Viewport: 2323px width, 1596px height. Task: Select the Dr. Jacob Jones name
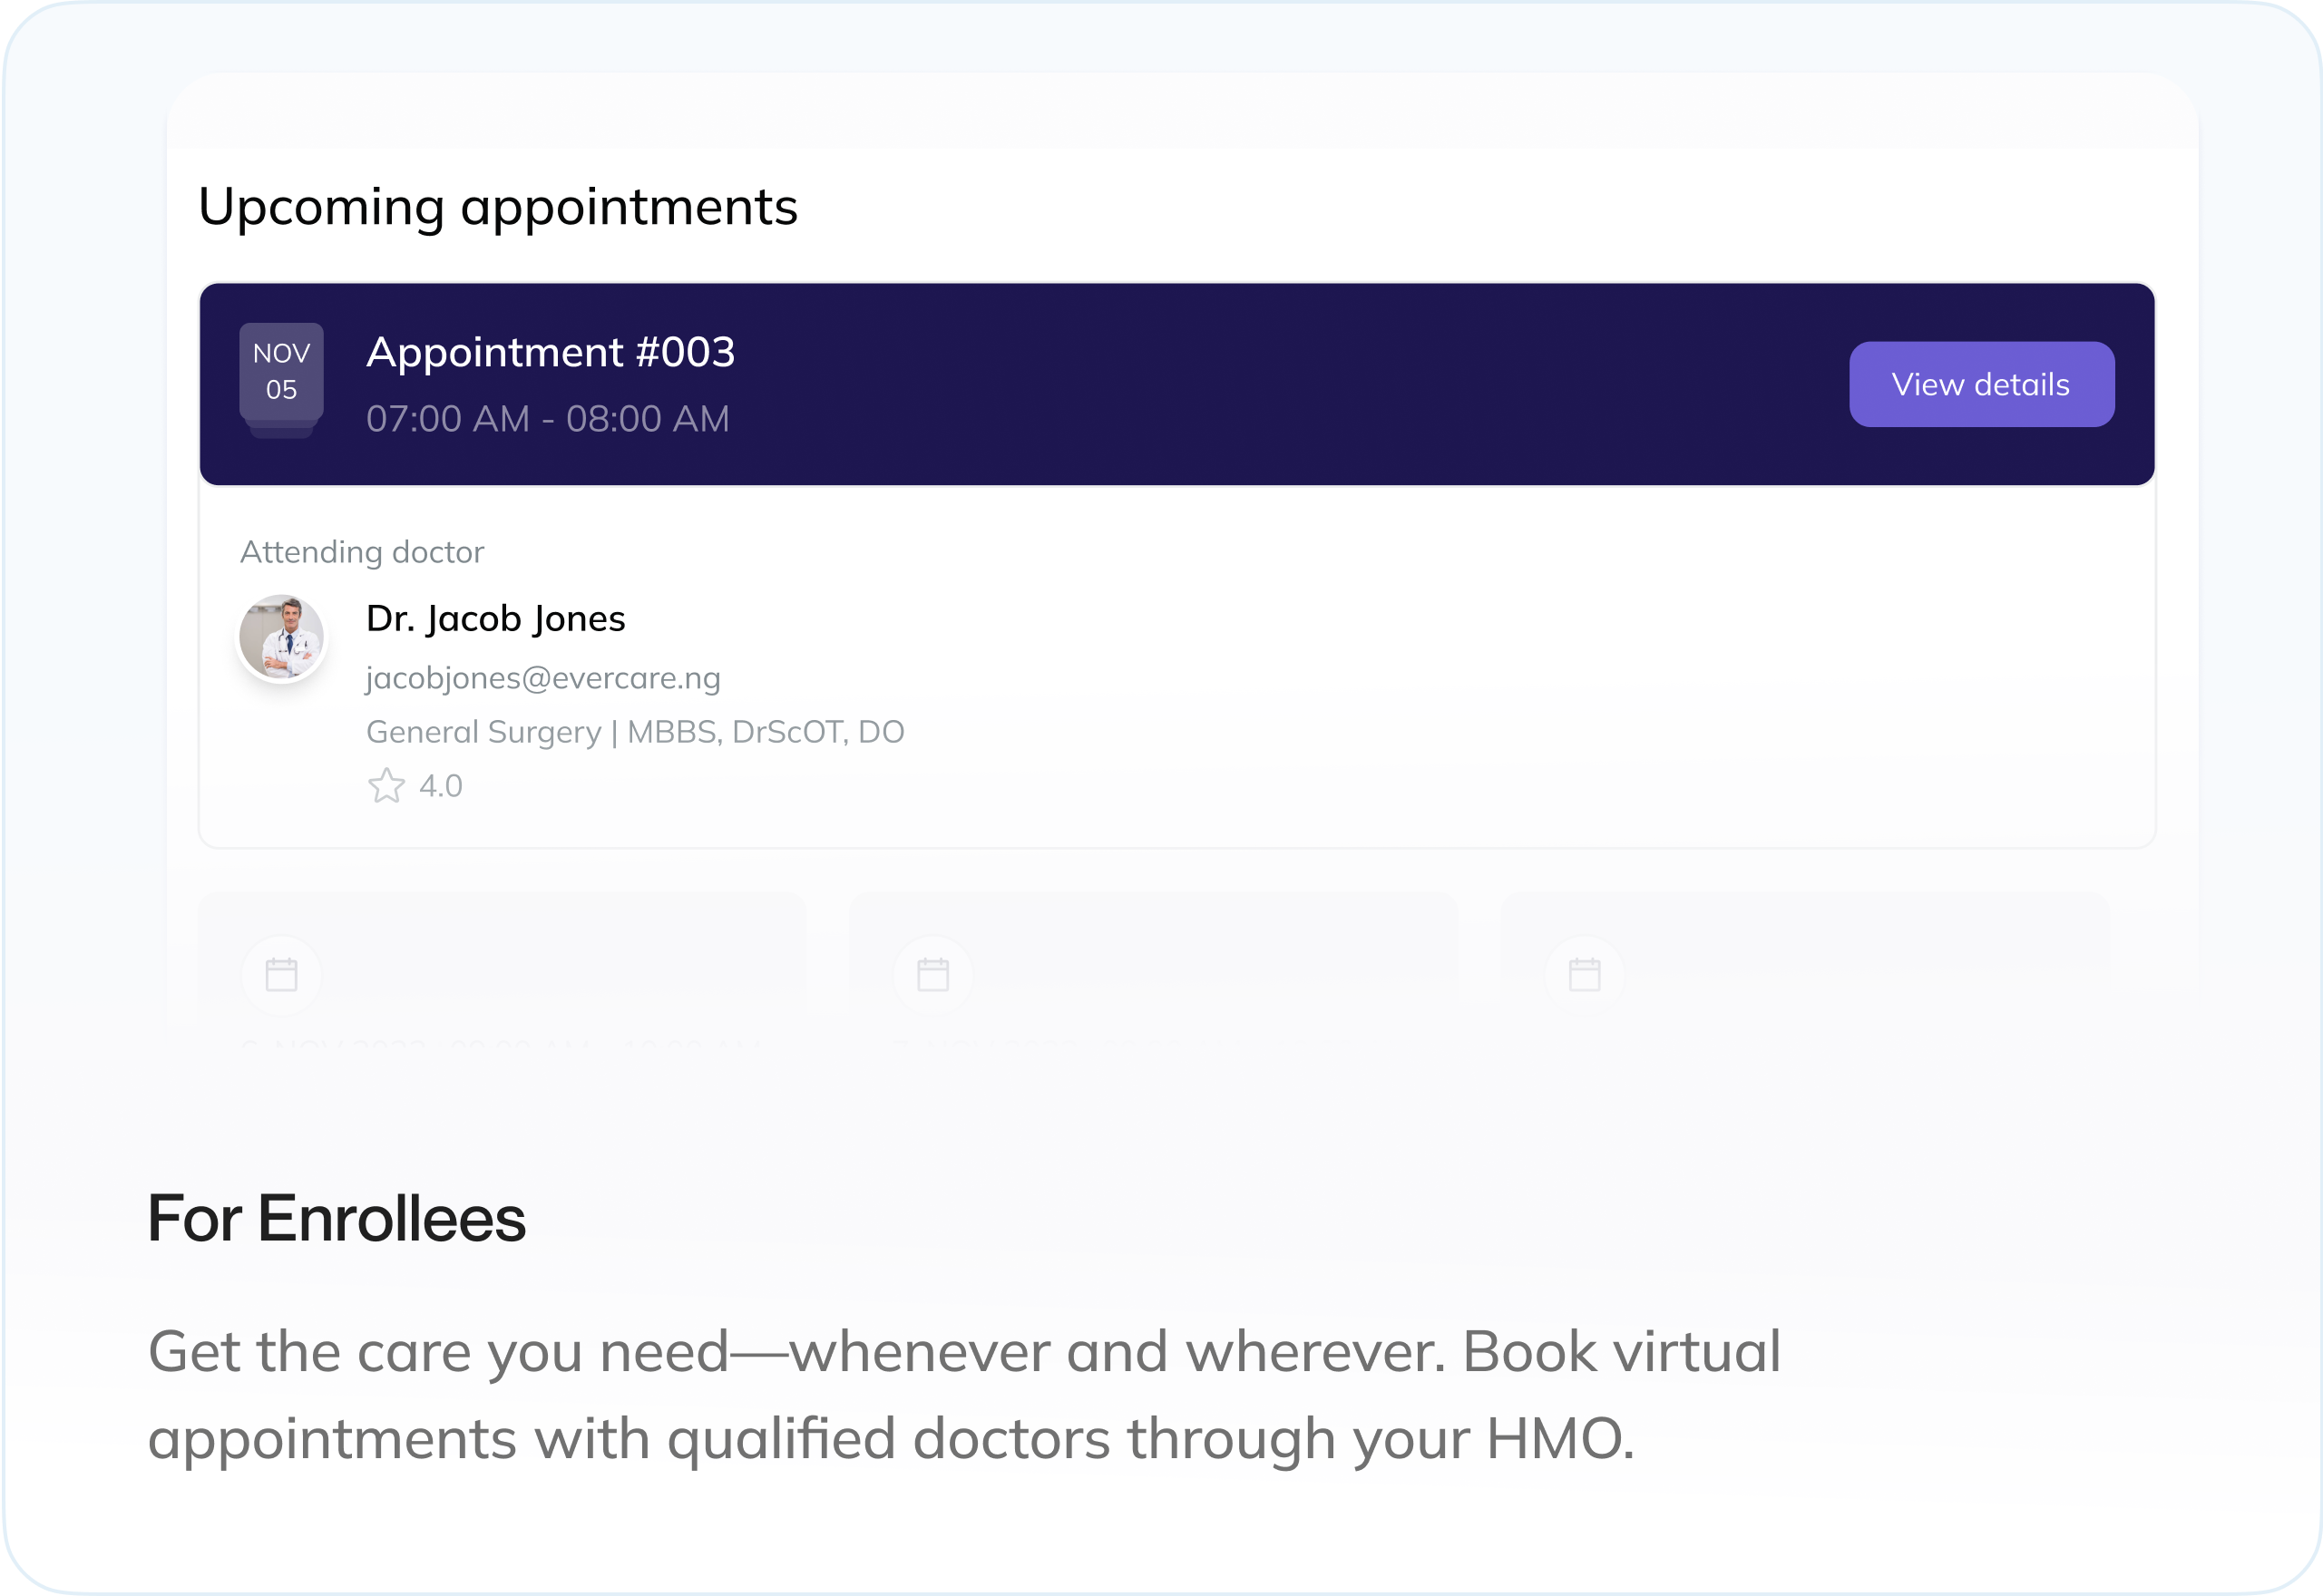495,619
